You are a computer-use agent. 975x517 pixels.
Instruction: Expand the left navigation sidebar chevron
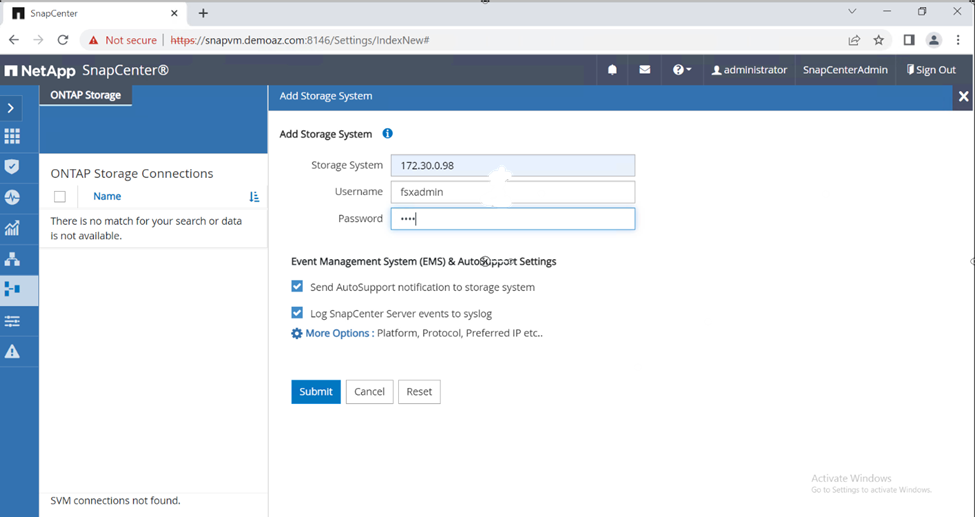(11, 108)
